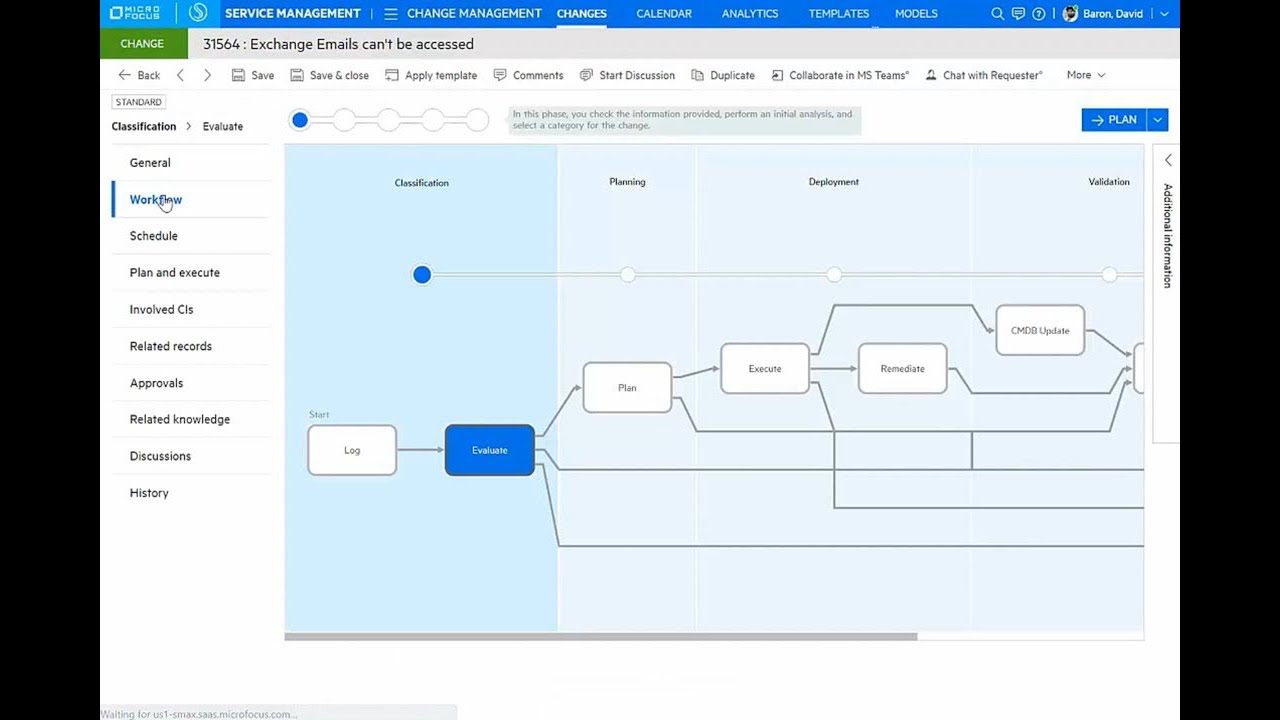Click Apply template
This screenshot has width=1280, height=720.
point(431,75)
